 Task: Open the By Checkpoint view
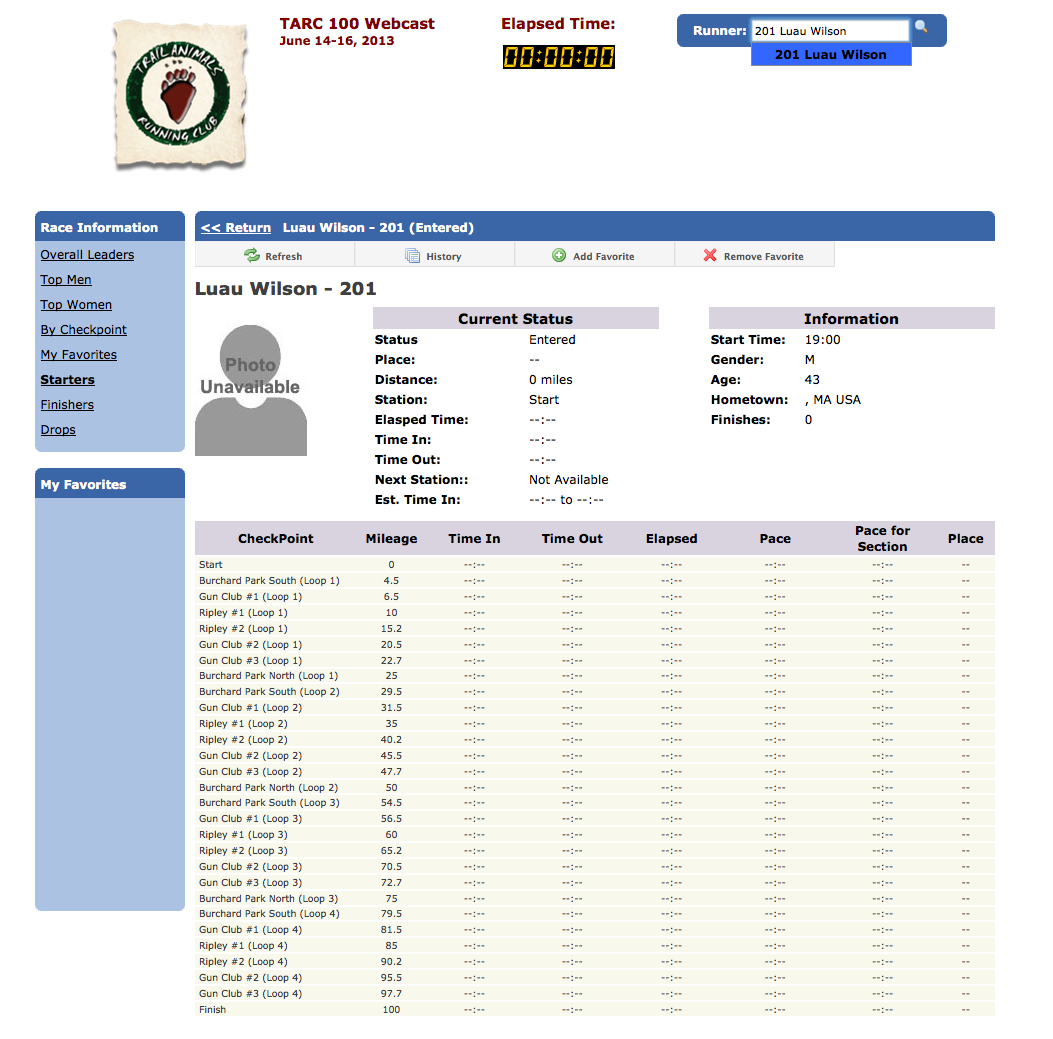point(84,330)
